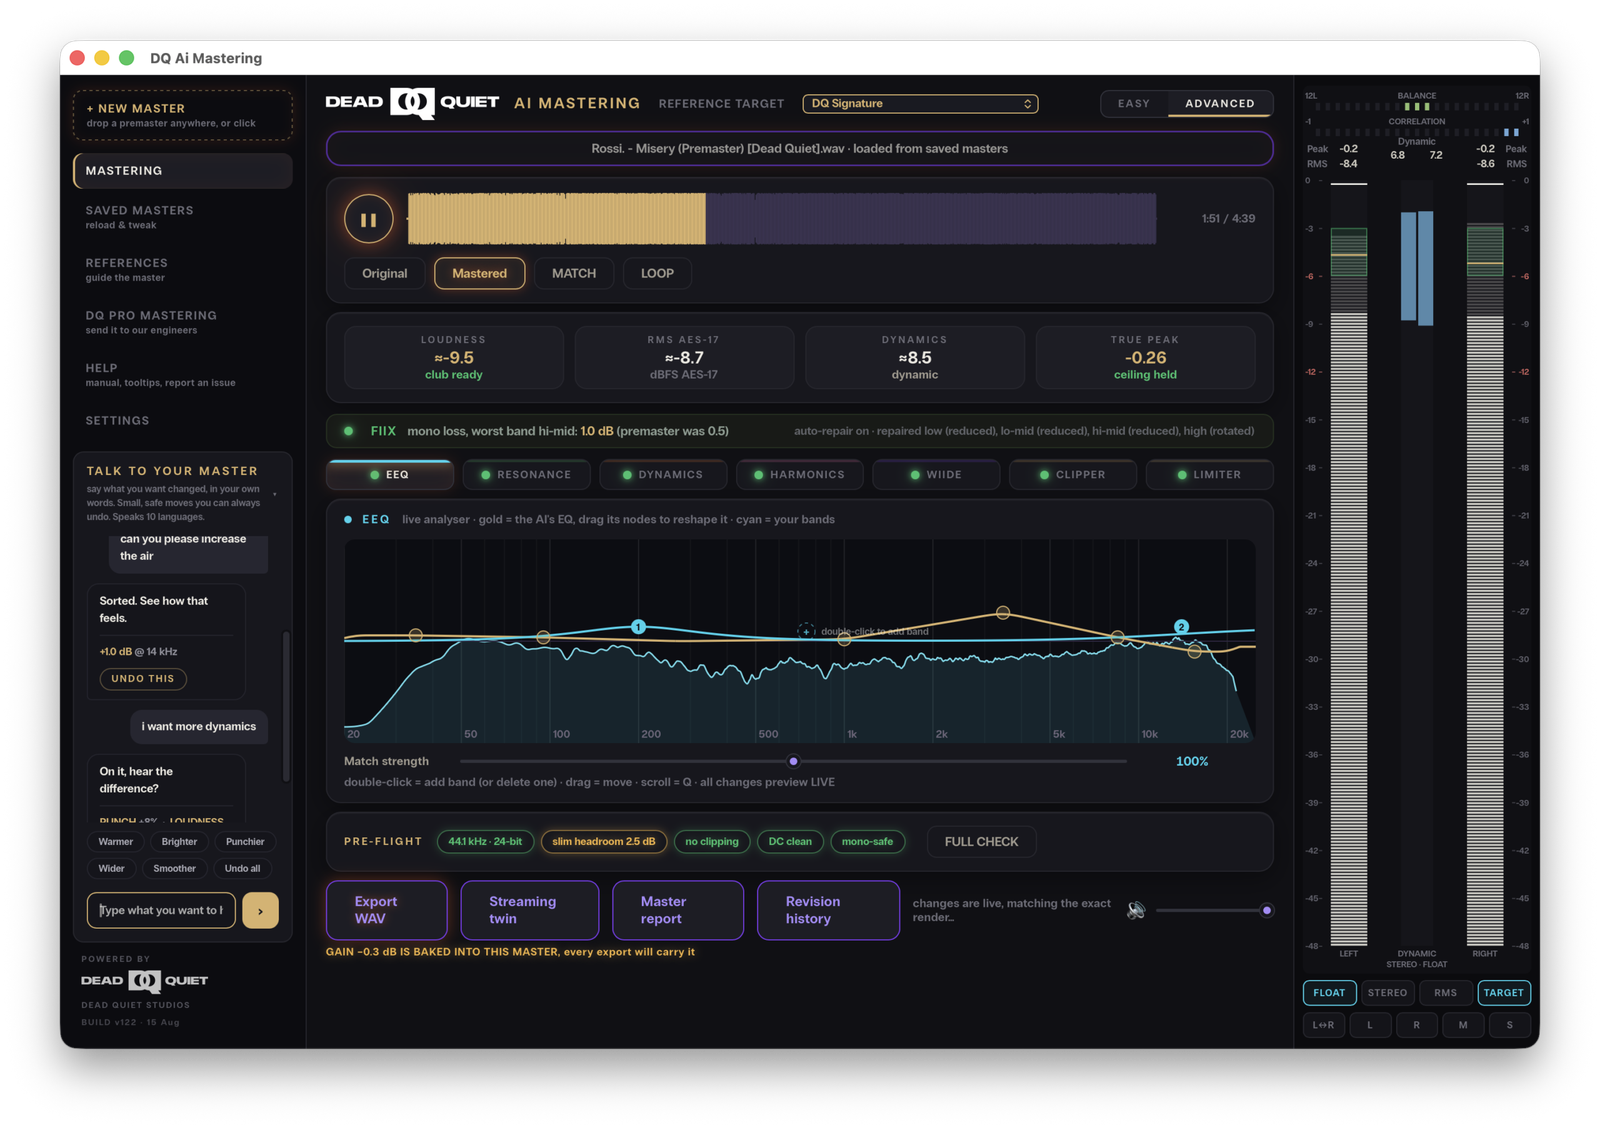Open Revision history
Image resolution: width=1600 pixels, height=1128 pixels.
point(828,910)
